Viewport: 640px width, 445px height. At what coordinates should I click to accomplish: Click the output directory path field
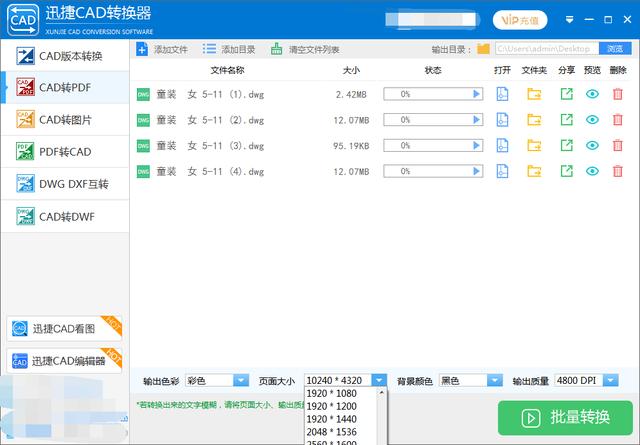pos(546,48)
